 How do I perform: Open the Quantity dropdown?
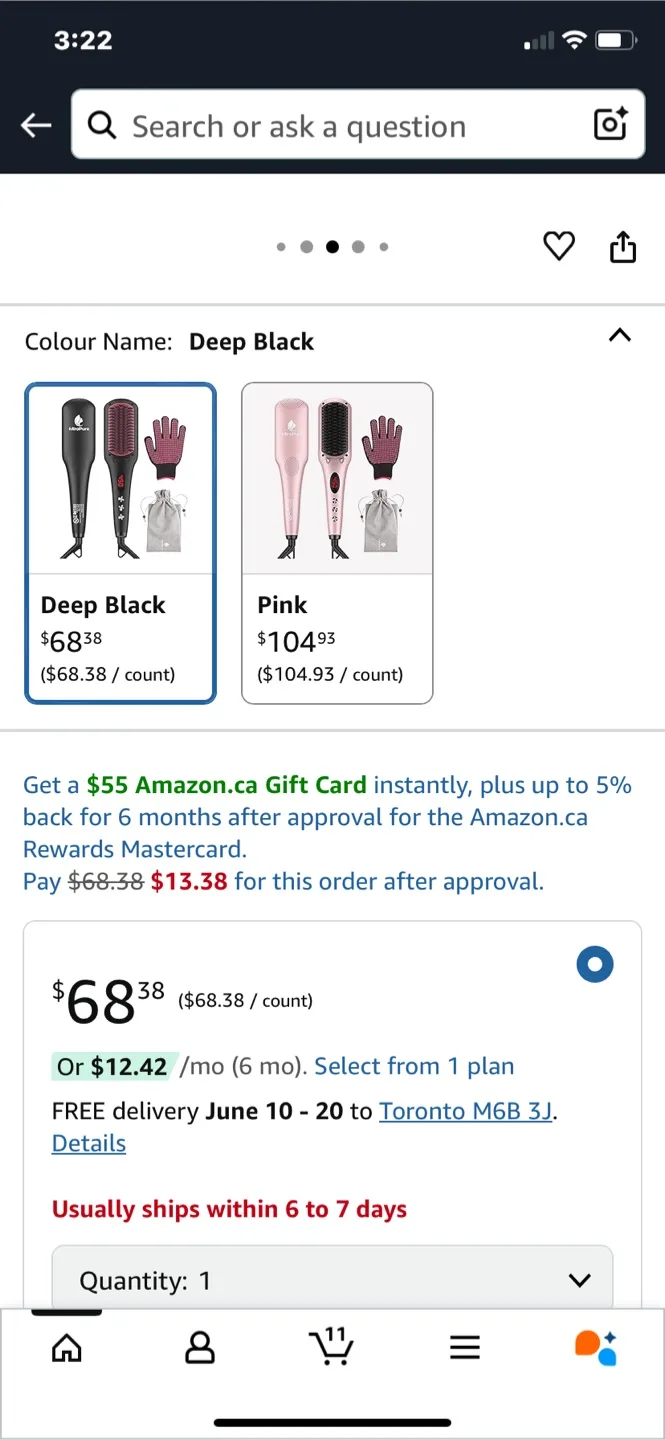[332, 1280]
